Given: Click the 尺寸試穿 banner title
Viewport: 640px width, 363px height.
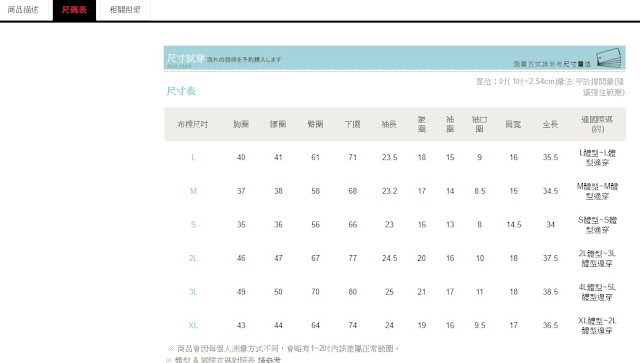Looking at the screenshot, I should [186, 58].
